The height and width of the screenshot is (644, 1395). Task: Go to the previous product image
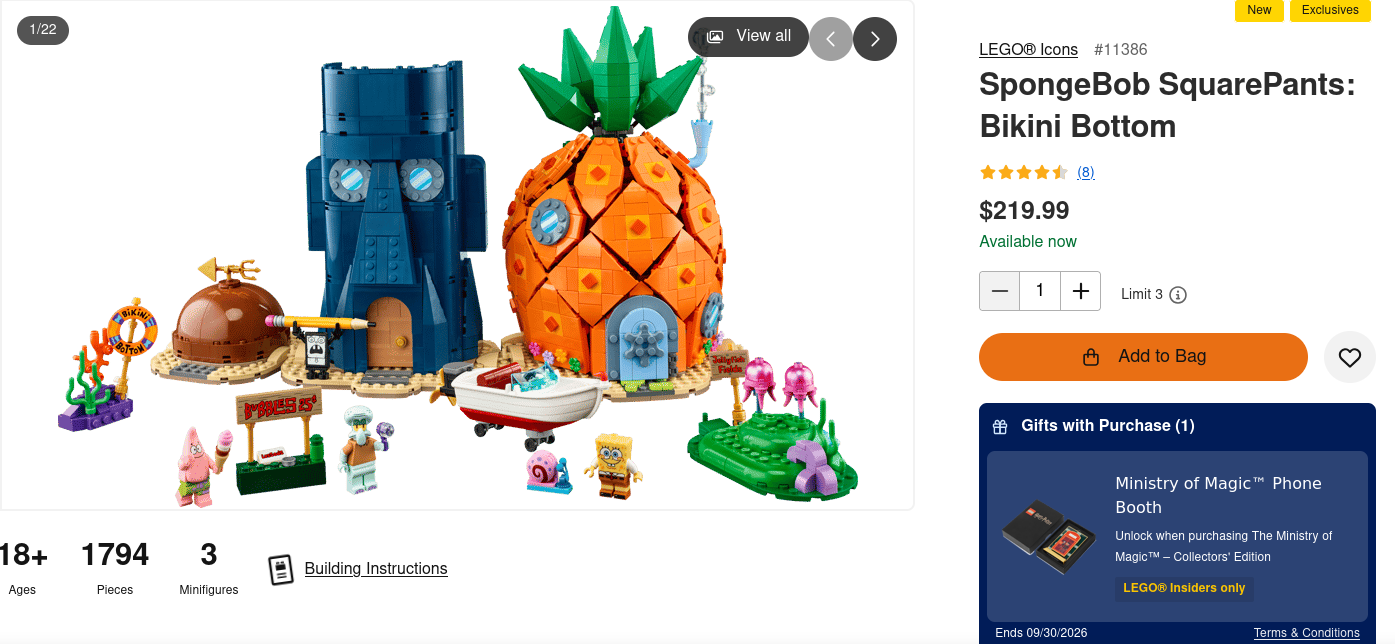(831, 39)
